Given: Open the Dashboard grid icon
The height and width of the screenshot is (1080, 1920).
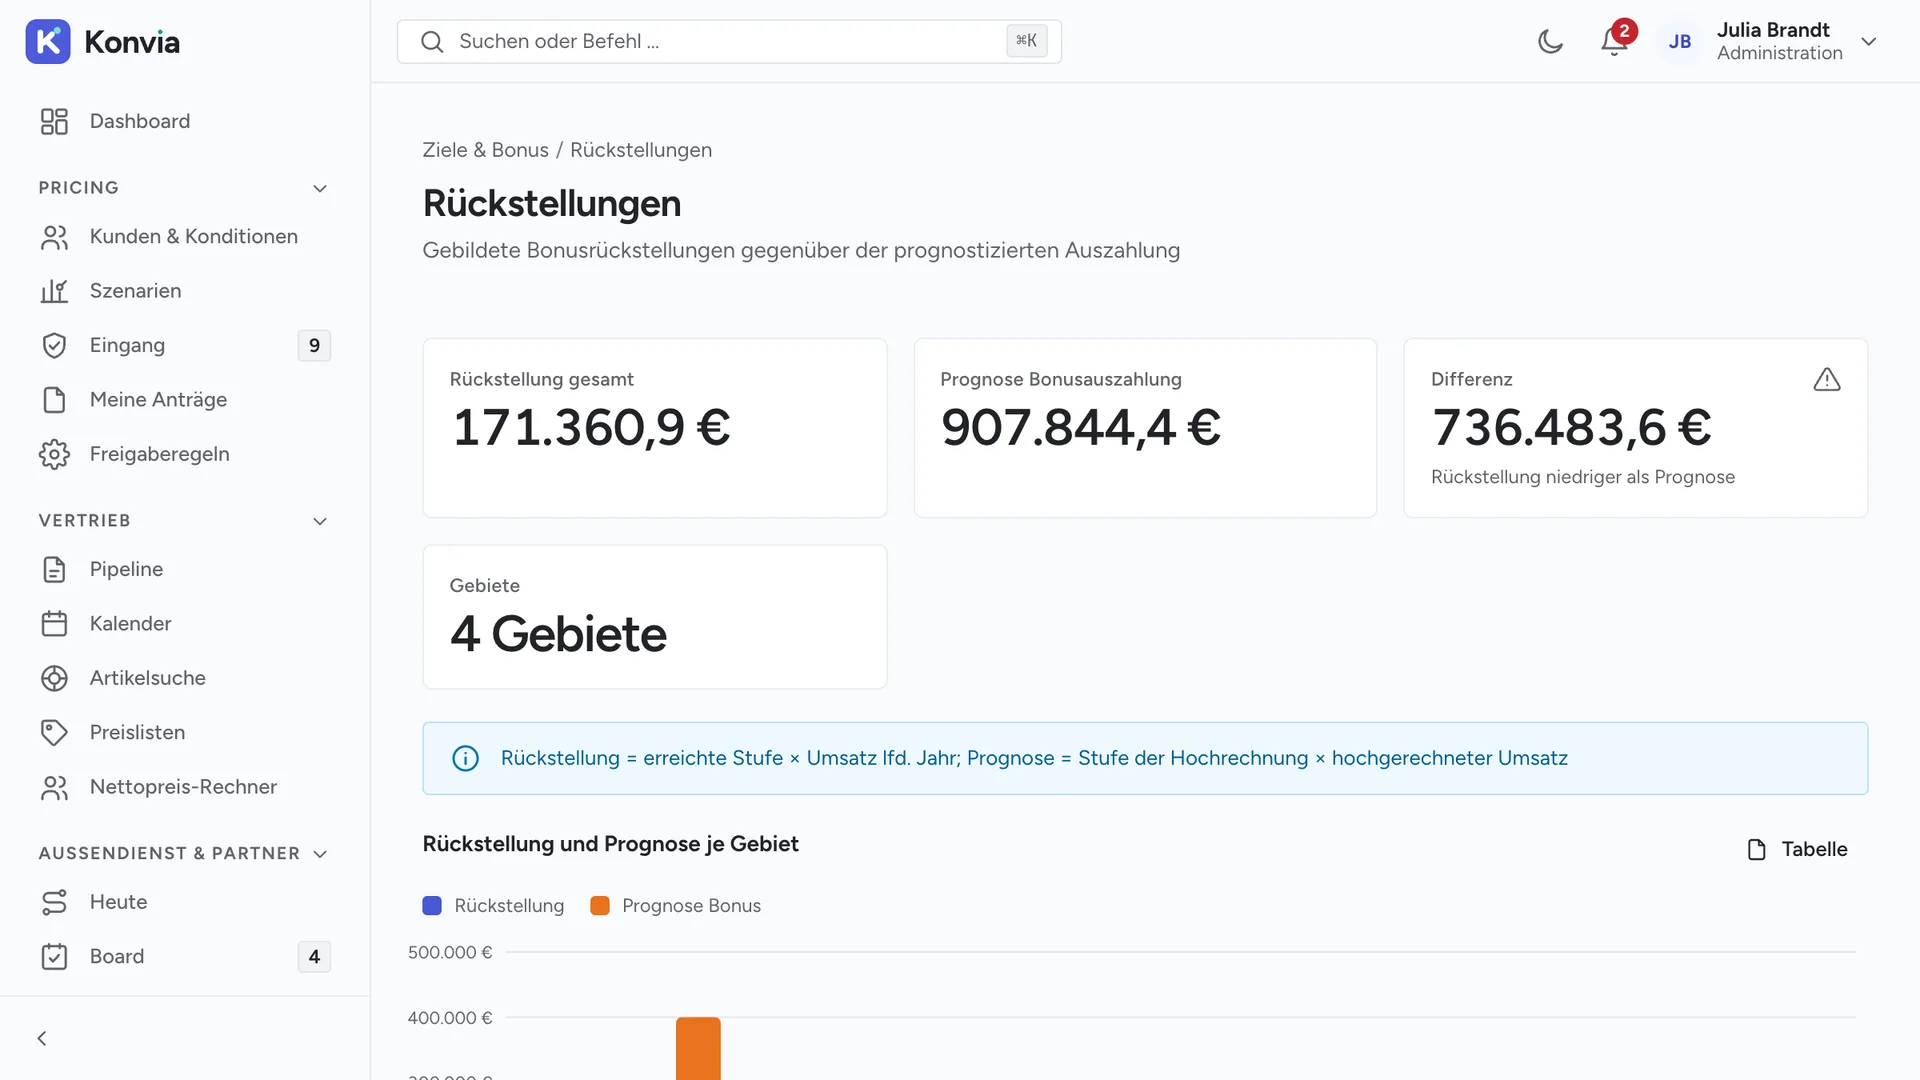Looking at the screenshot, I should (54, 121).
